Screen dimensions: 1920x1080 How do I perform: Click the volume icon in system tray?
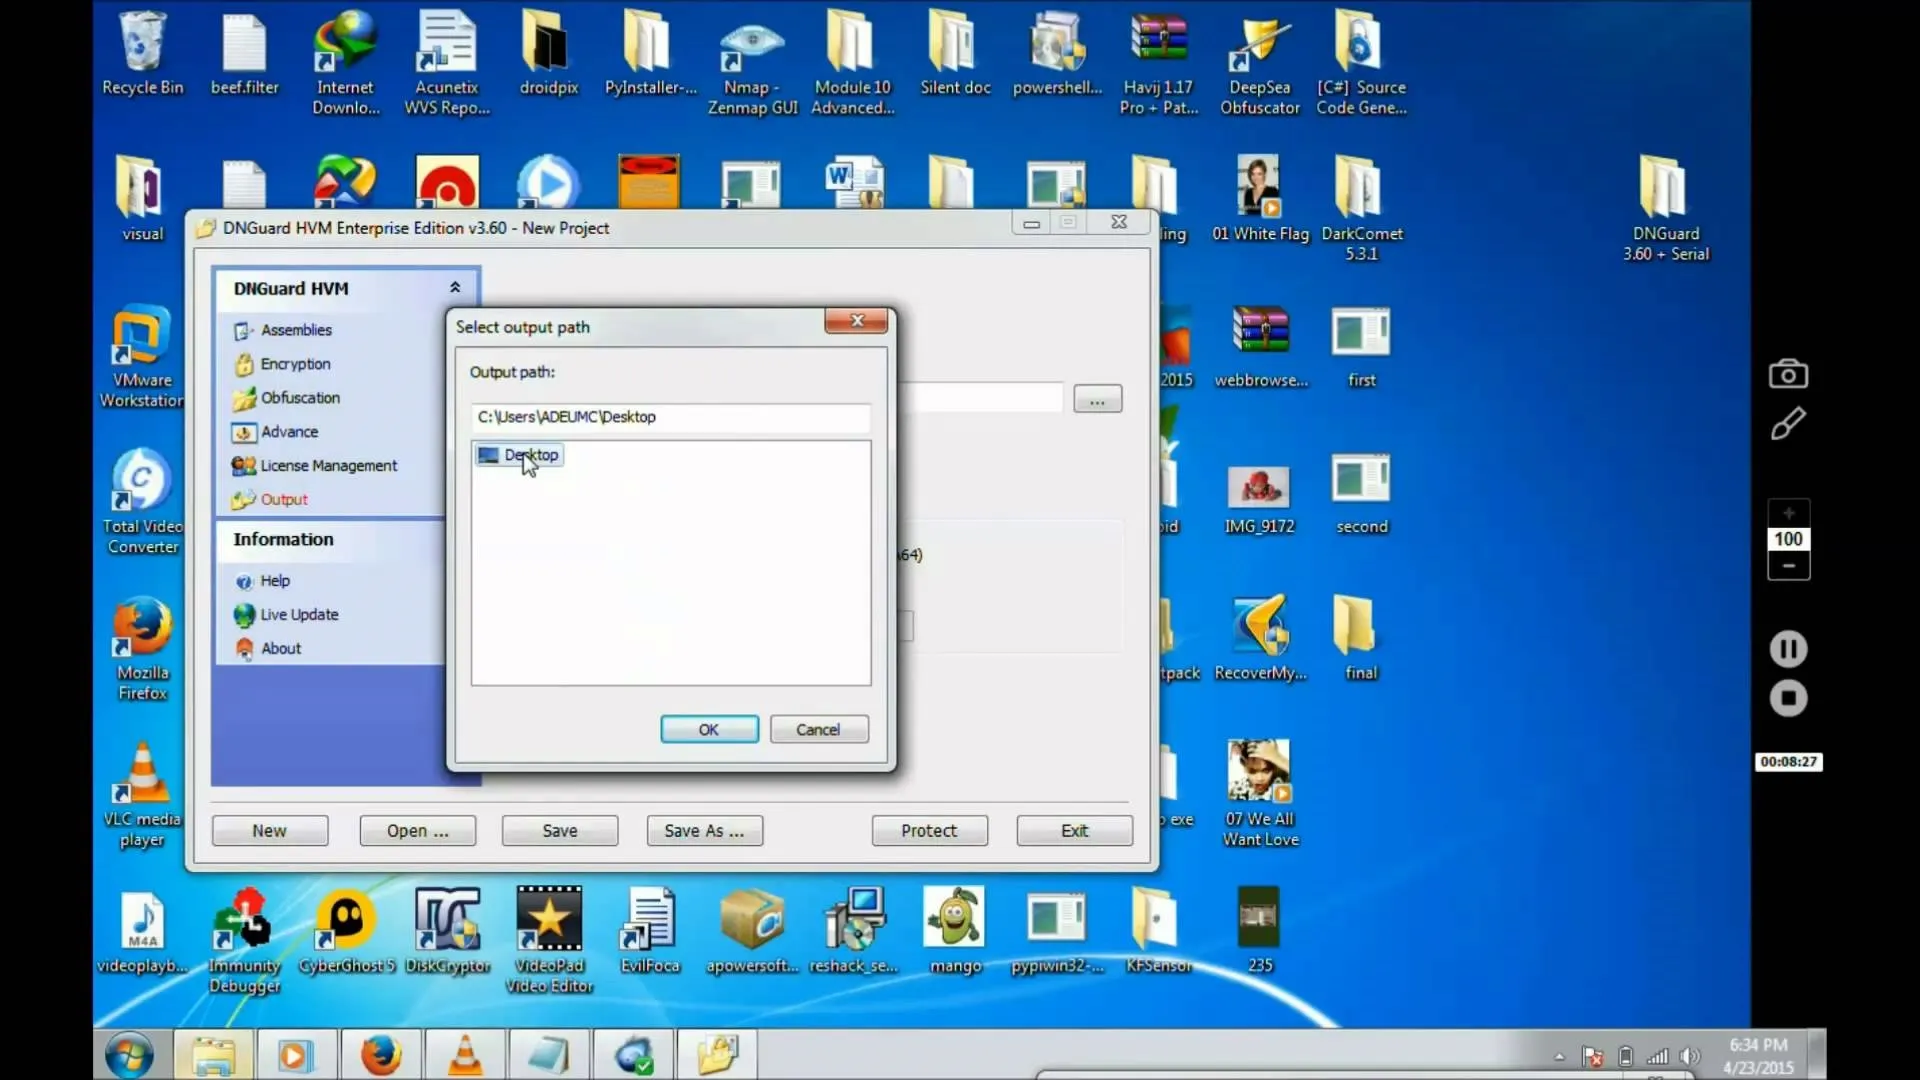[1690, 1056]
